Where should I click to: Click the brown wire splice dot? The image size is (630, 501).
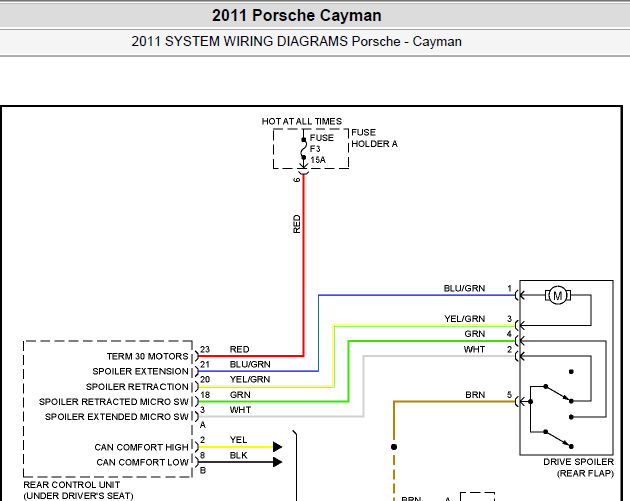coord(394,447)
